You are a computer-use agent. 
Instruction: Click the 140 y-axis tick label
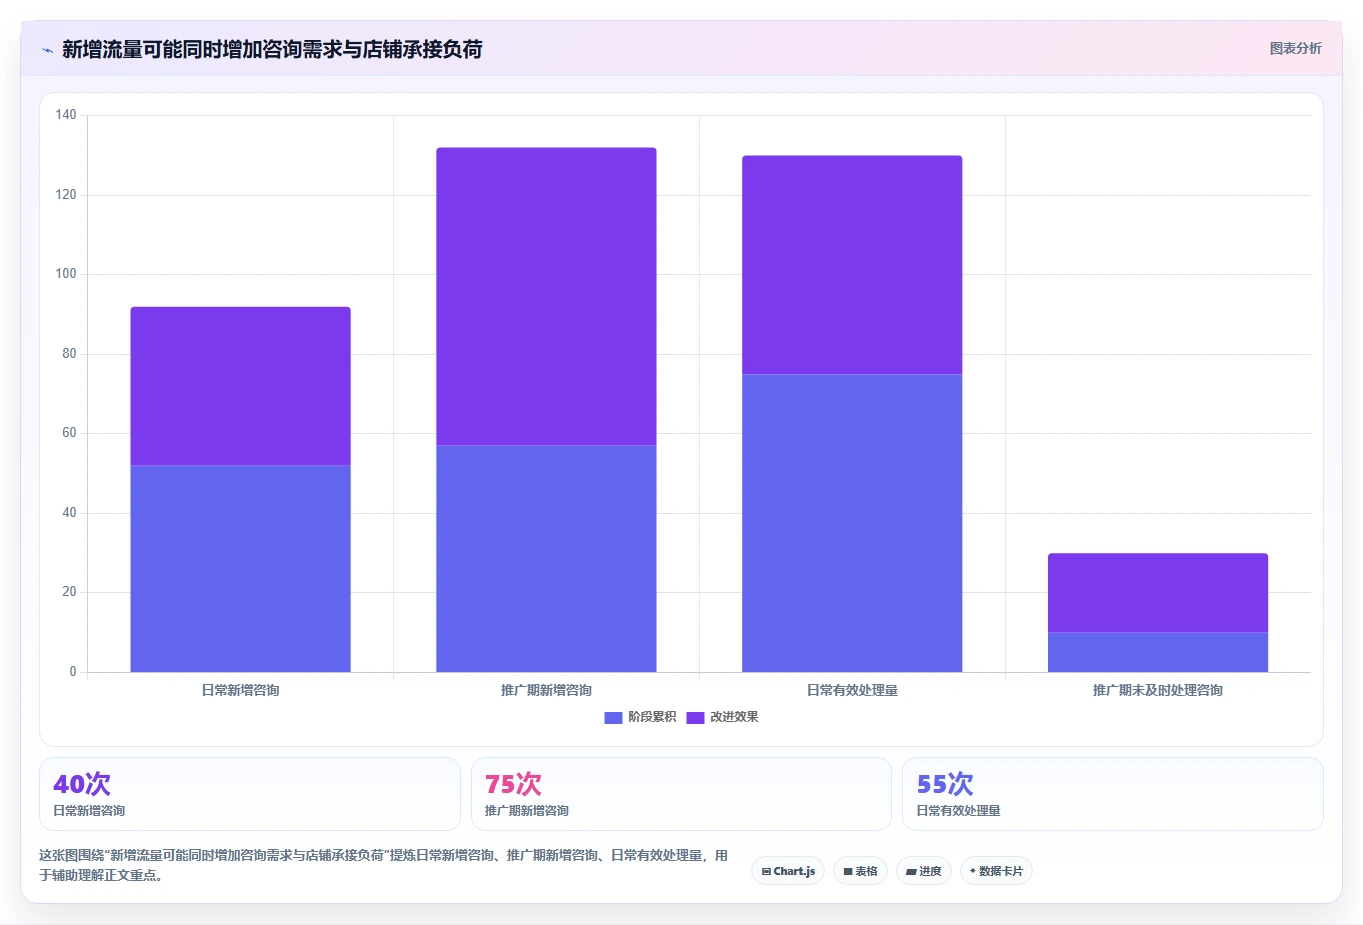(66, 115)
